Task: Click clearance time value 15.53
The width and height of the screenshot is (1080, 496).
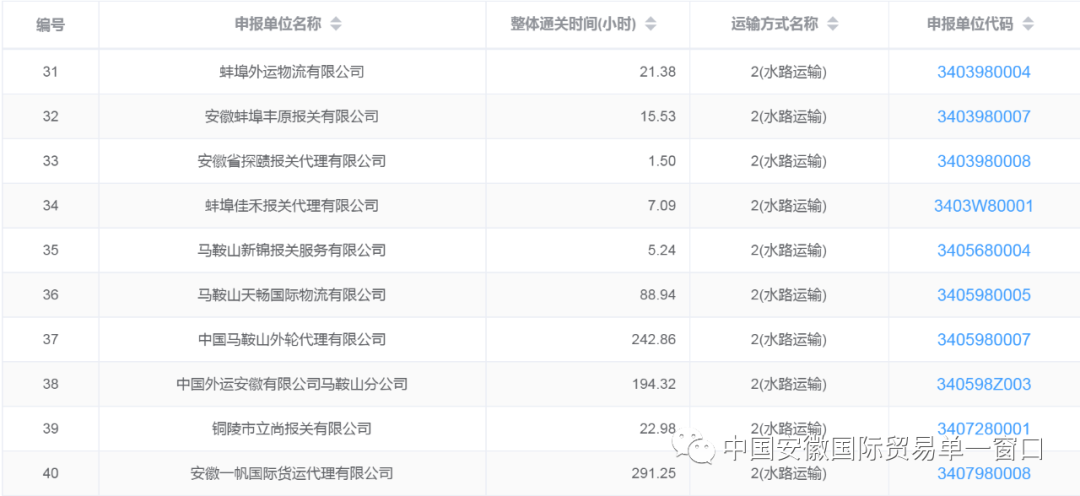Action: (x=658, y=116)
